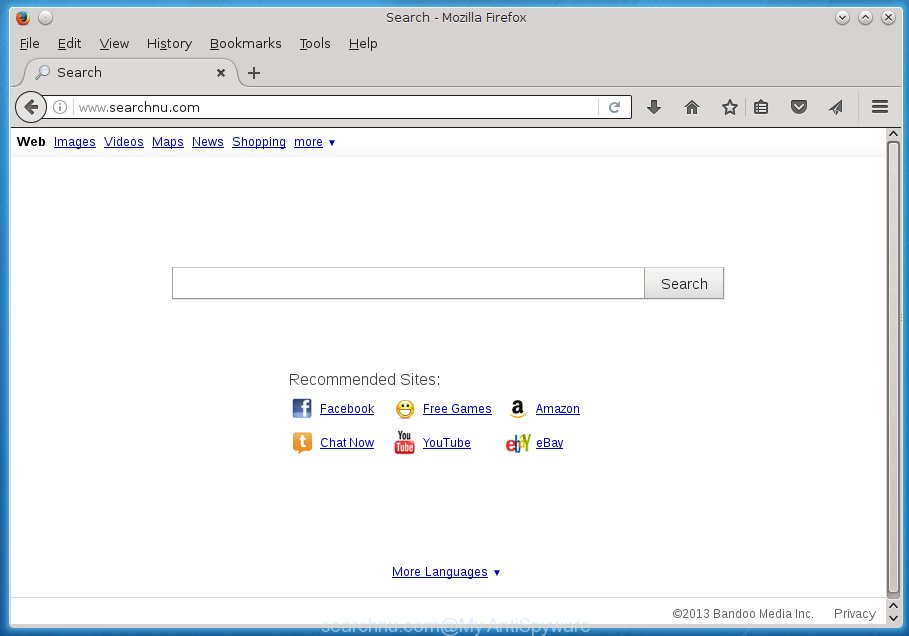Click the ©2013 Bandoo Media Inc. text
This screenshot has height=636, width=909.
coord(743,614)
